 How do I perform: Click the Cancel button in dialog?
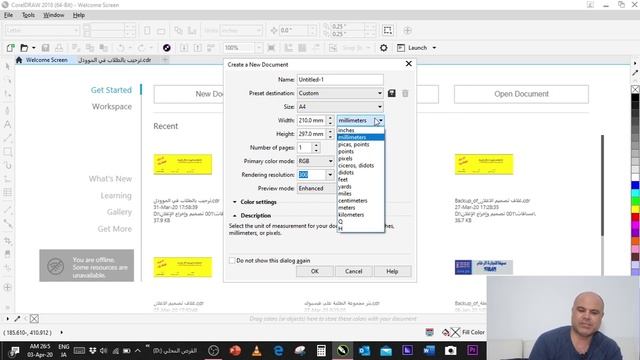(353, 271)
